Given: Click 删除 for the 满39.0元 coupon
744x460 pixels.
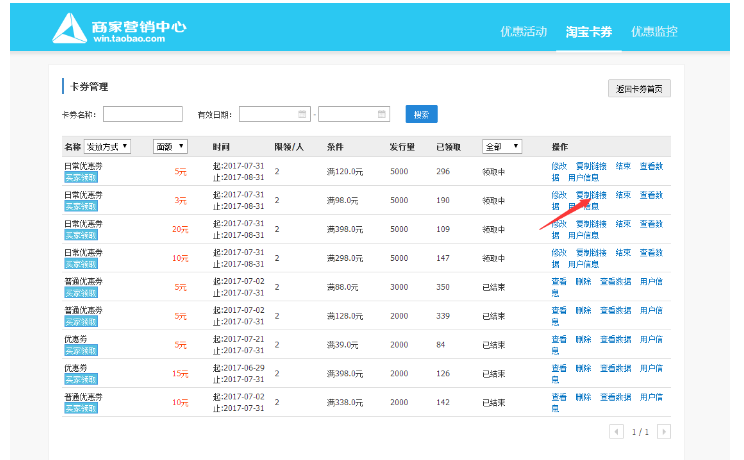Looking at the screenshot, I should coord(583,340).
